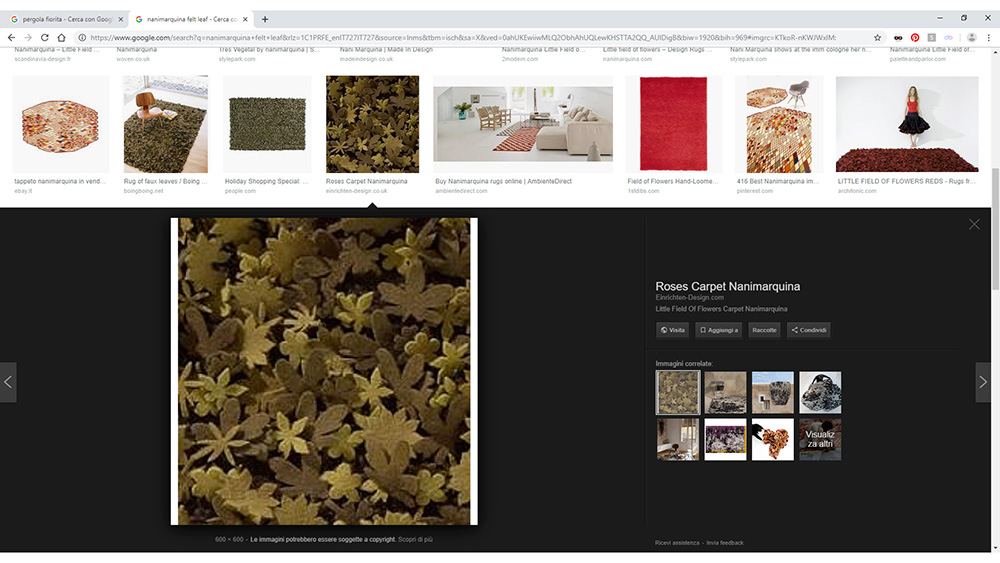The height and width of the screenshot is (563, 1000).
Task: Show the previous image in preview
Action: point(8,382)
